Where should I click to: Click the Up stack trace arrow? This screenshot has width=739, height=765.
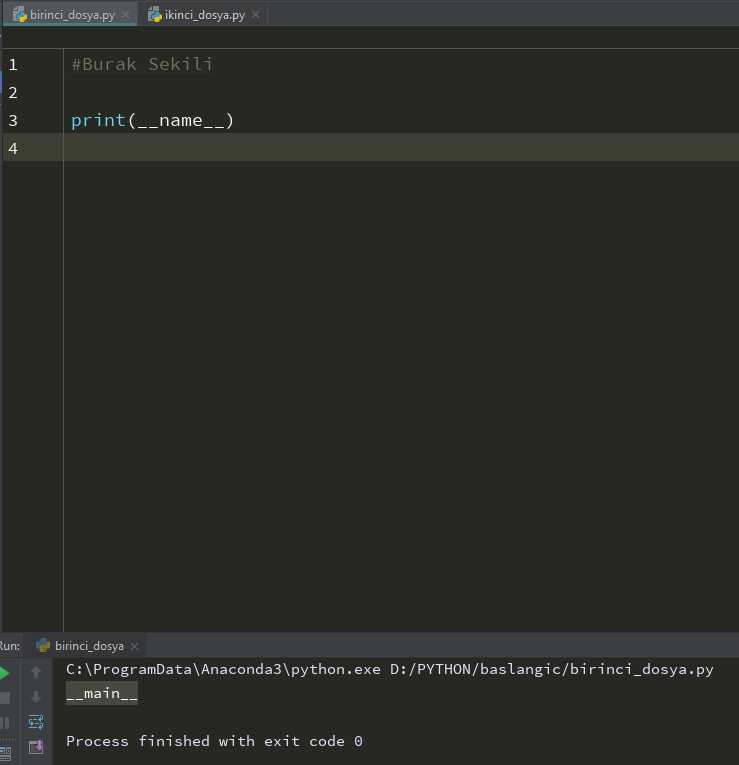(36, 672)
